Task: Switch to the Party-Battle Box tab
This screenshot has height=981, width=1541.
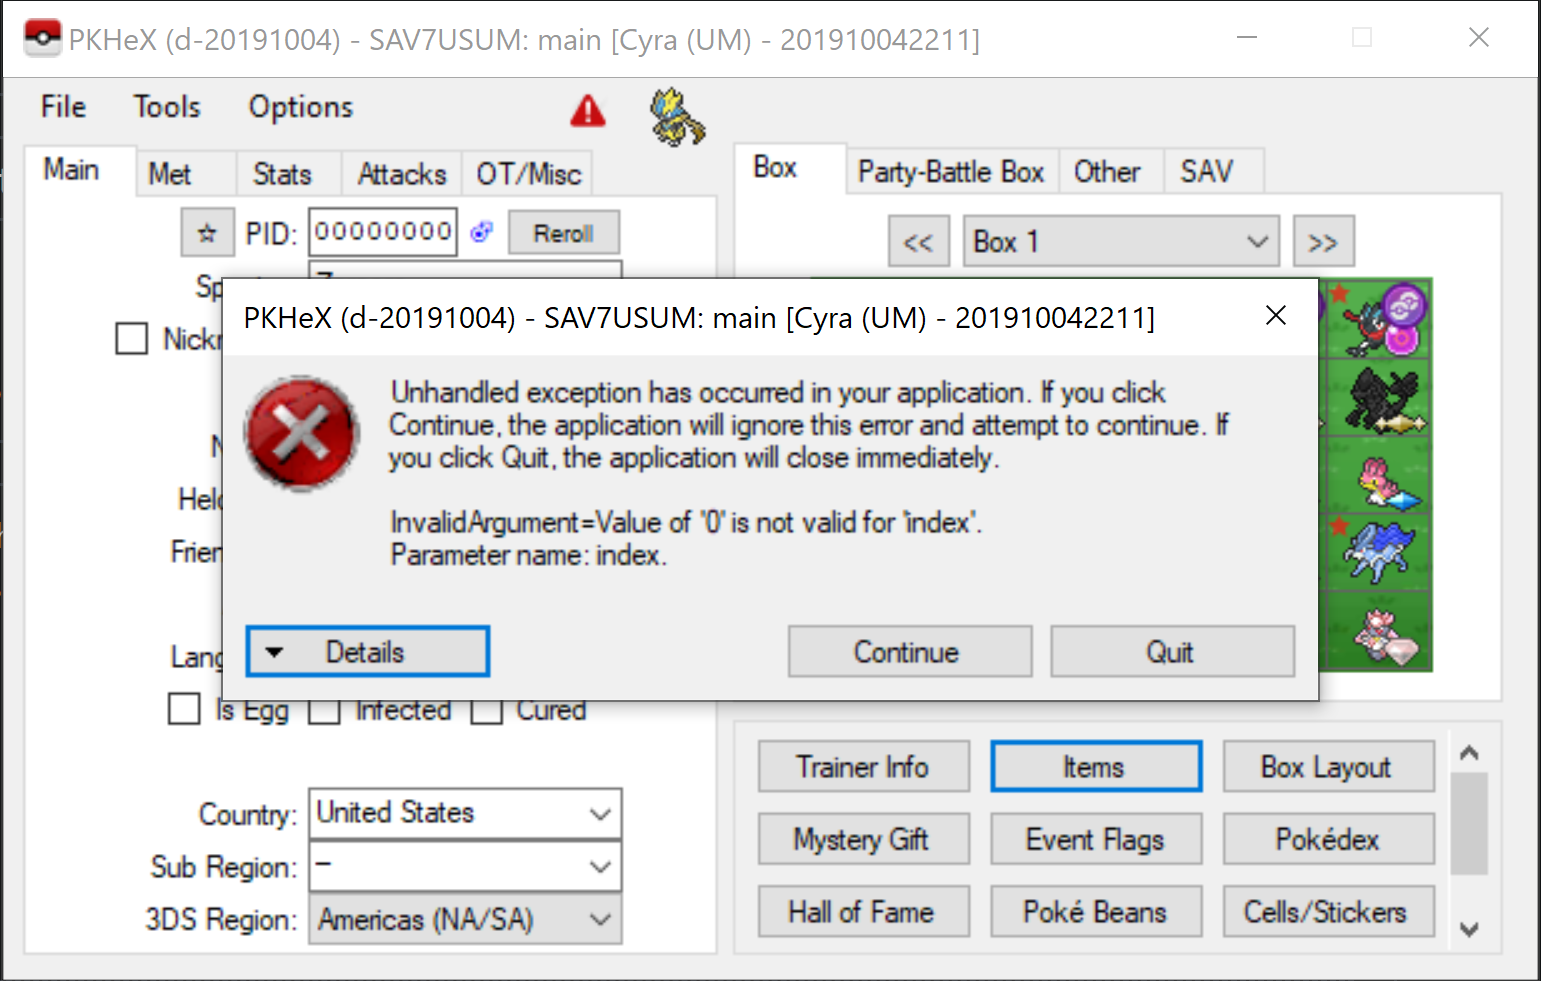Action: click(x=951, y=172)
